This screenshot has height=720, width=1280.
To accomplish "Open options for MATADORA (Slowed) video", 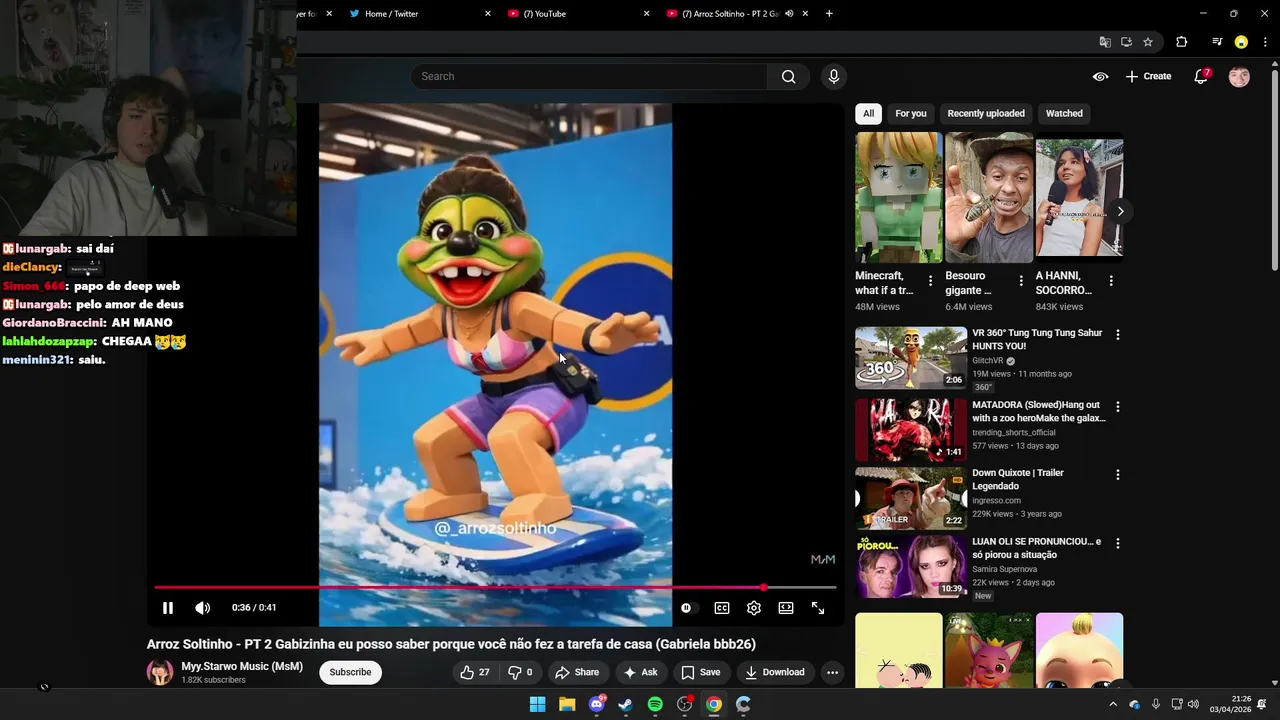I will point(1117,407).
